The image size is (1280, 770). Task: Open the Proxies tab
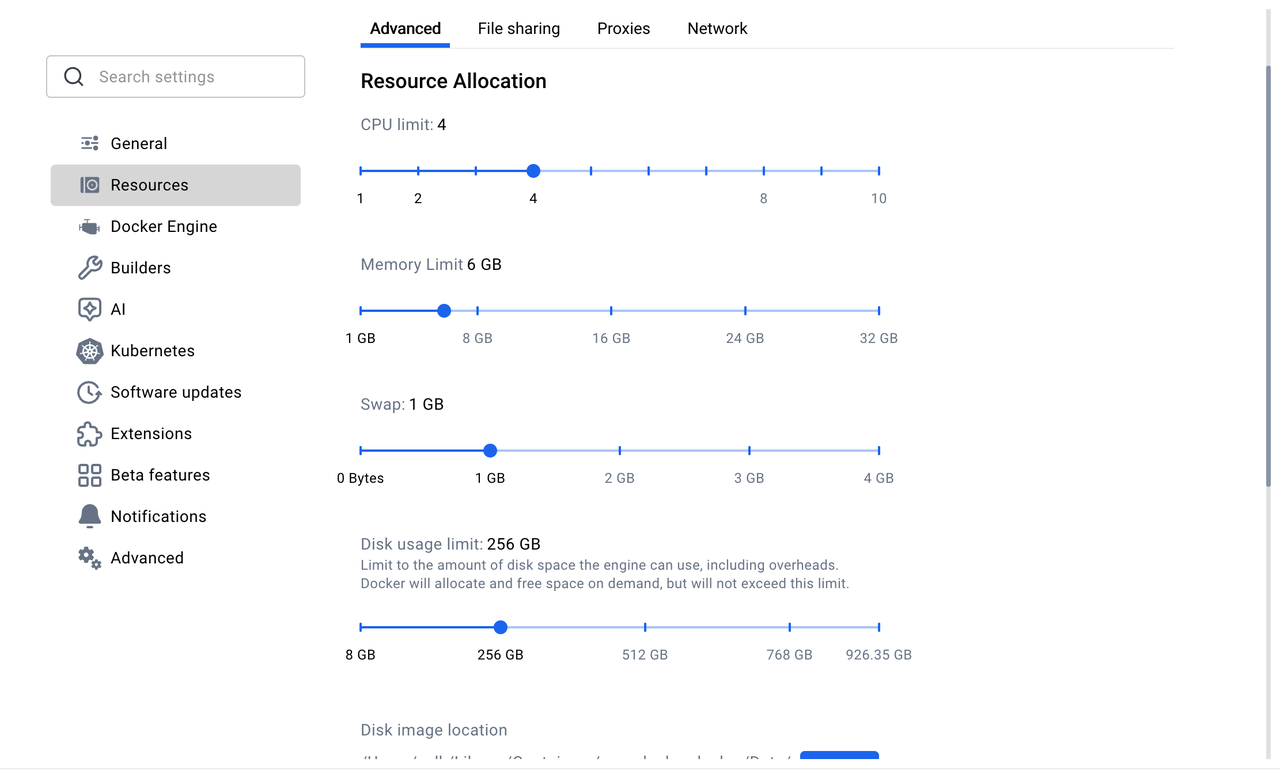click(623, 29)
